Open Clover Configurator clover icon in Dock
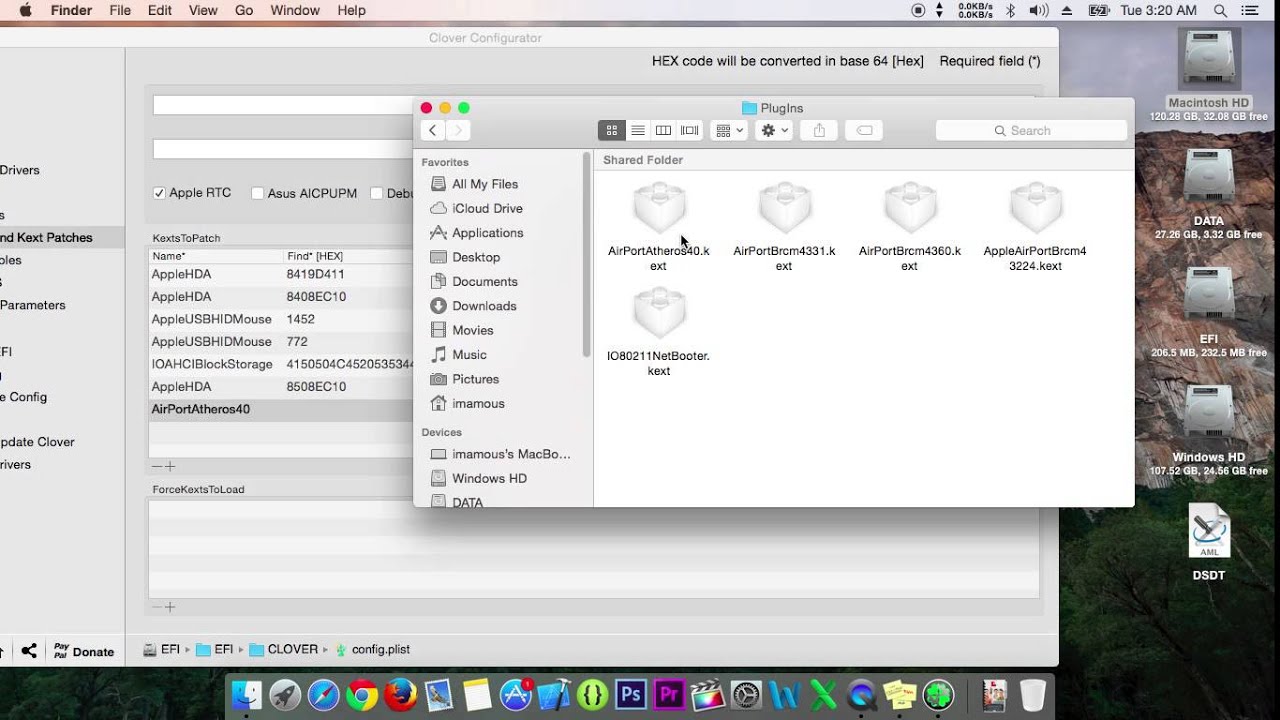This screenshot has height=720, width=1280. tap(939, 694)
